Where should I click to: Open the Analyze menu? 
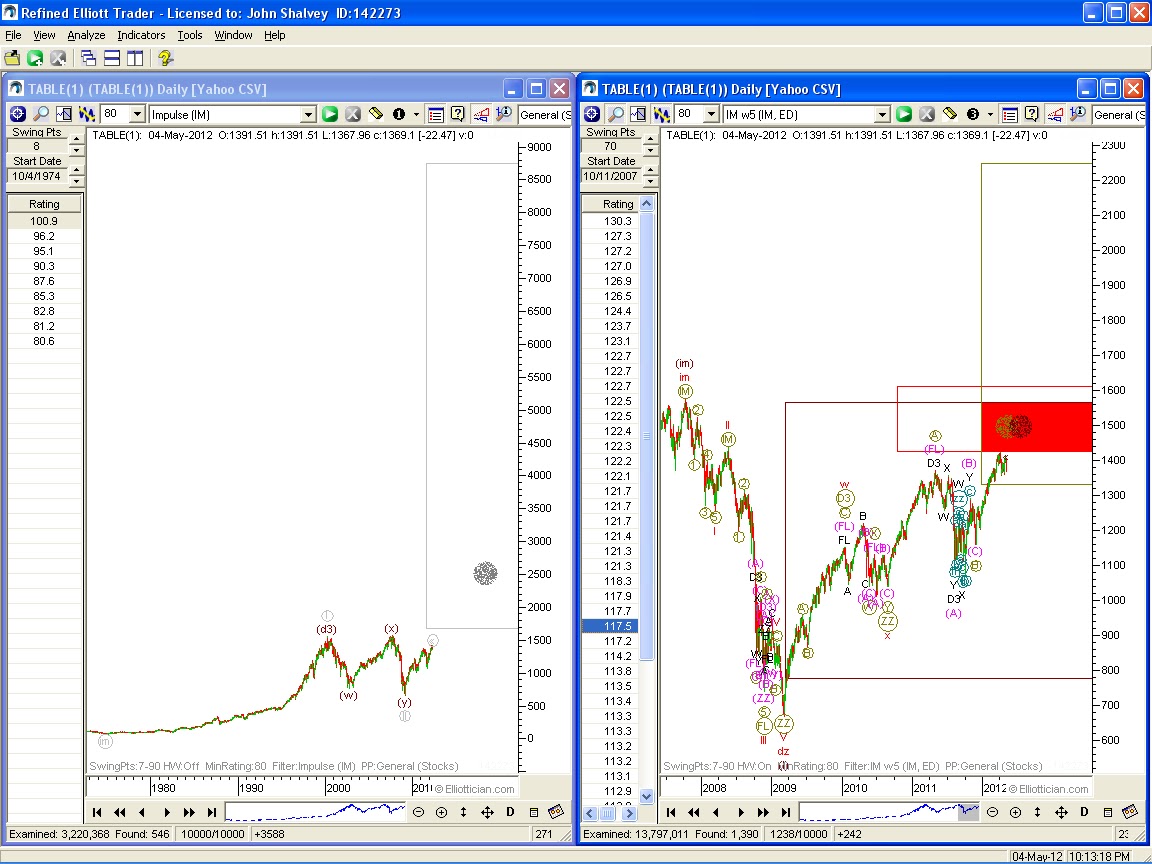tap(86, 35)
